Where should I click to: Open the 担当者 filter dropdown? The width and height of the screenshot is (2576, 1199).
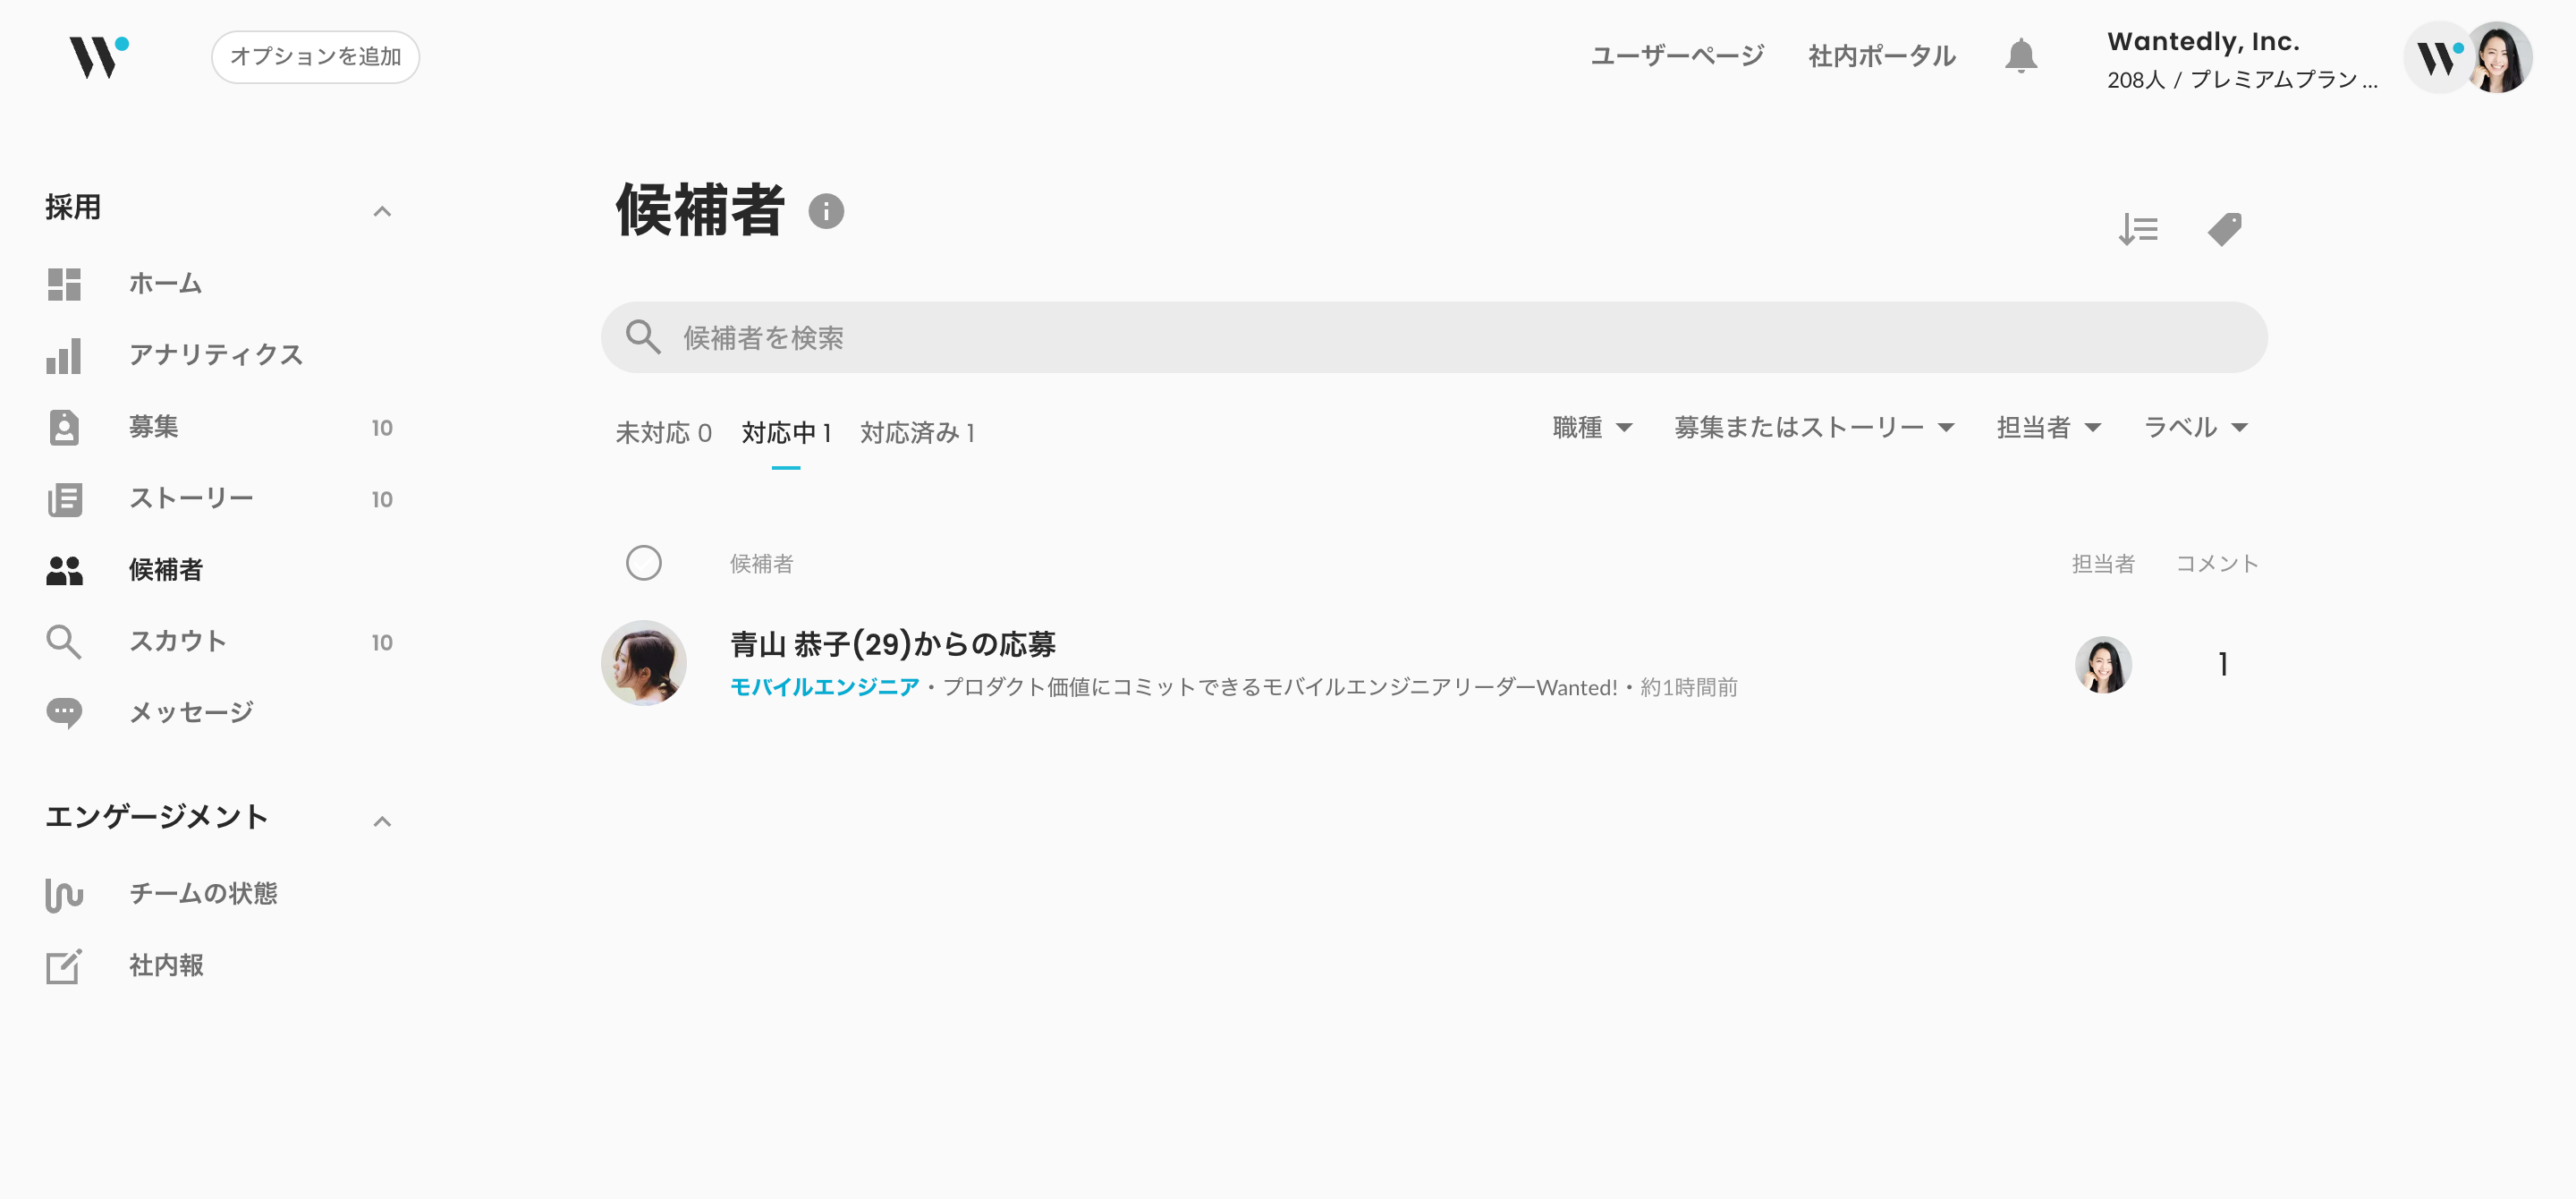2048,427
